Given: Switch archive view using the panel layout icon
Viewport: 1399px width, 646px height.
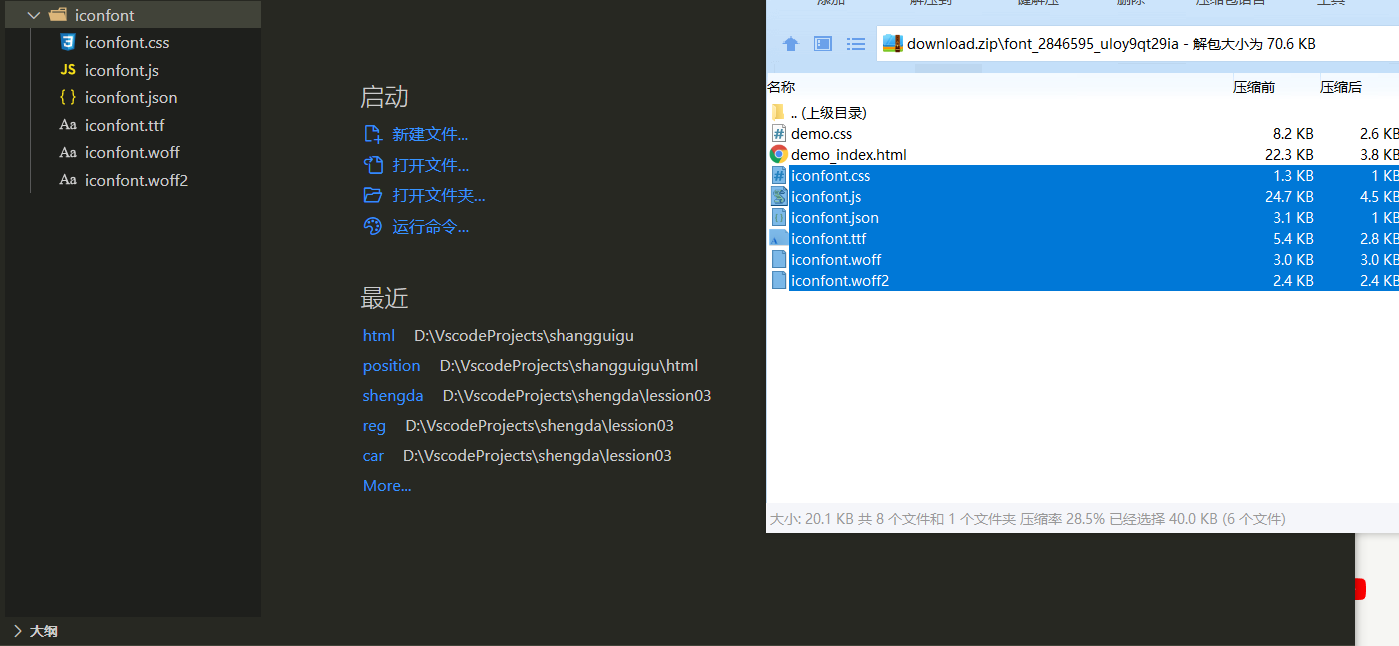Looking at the screenshot, I should (823, 44).
